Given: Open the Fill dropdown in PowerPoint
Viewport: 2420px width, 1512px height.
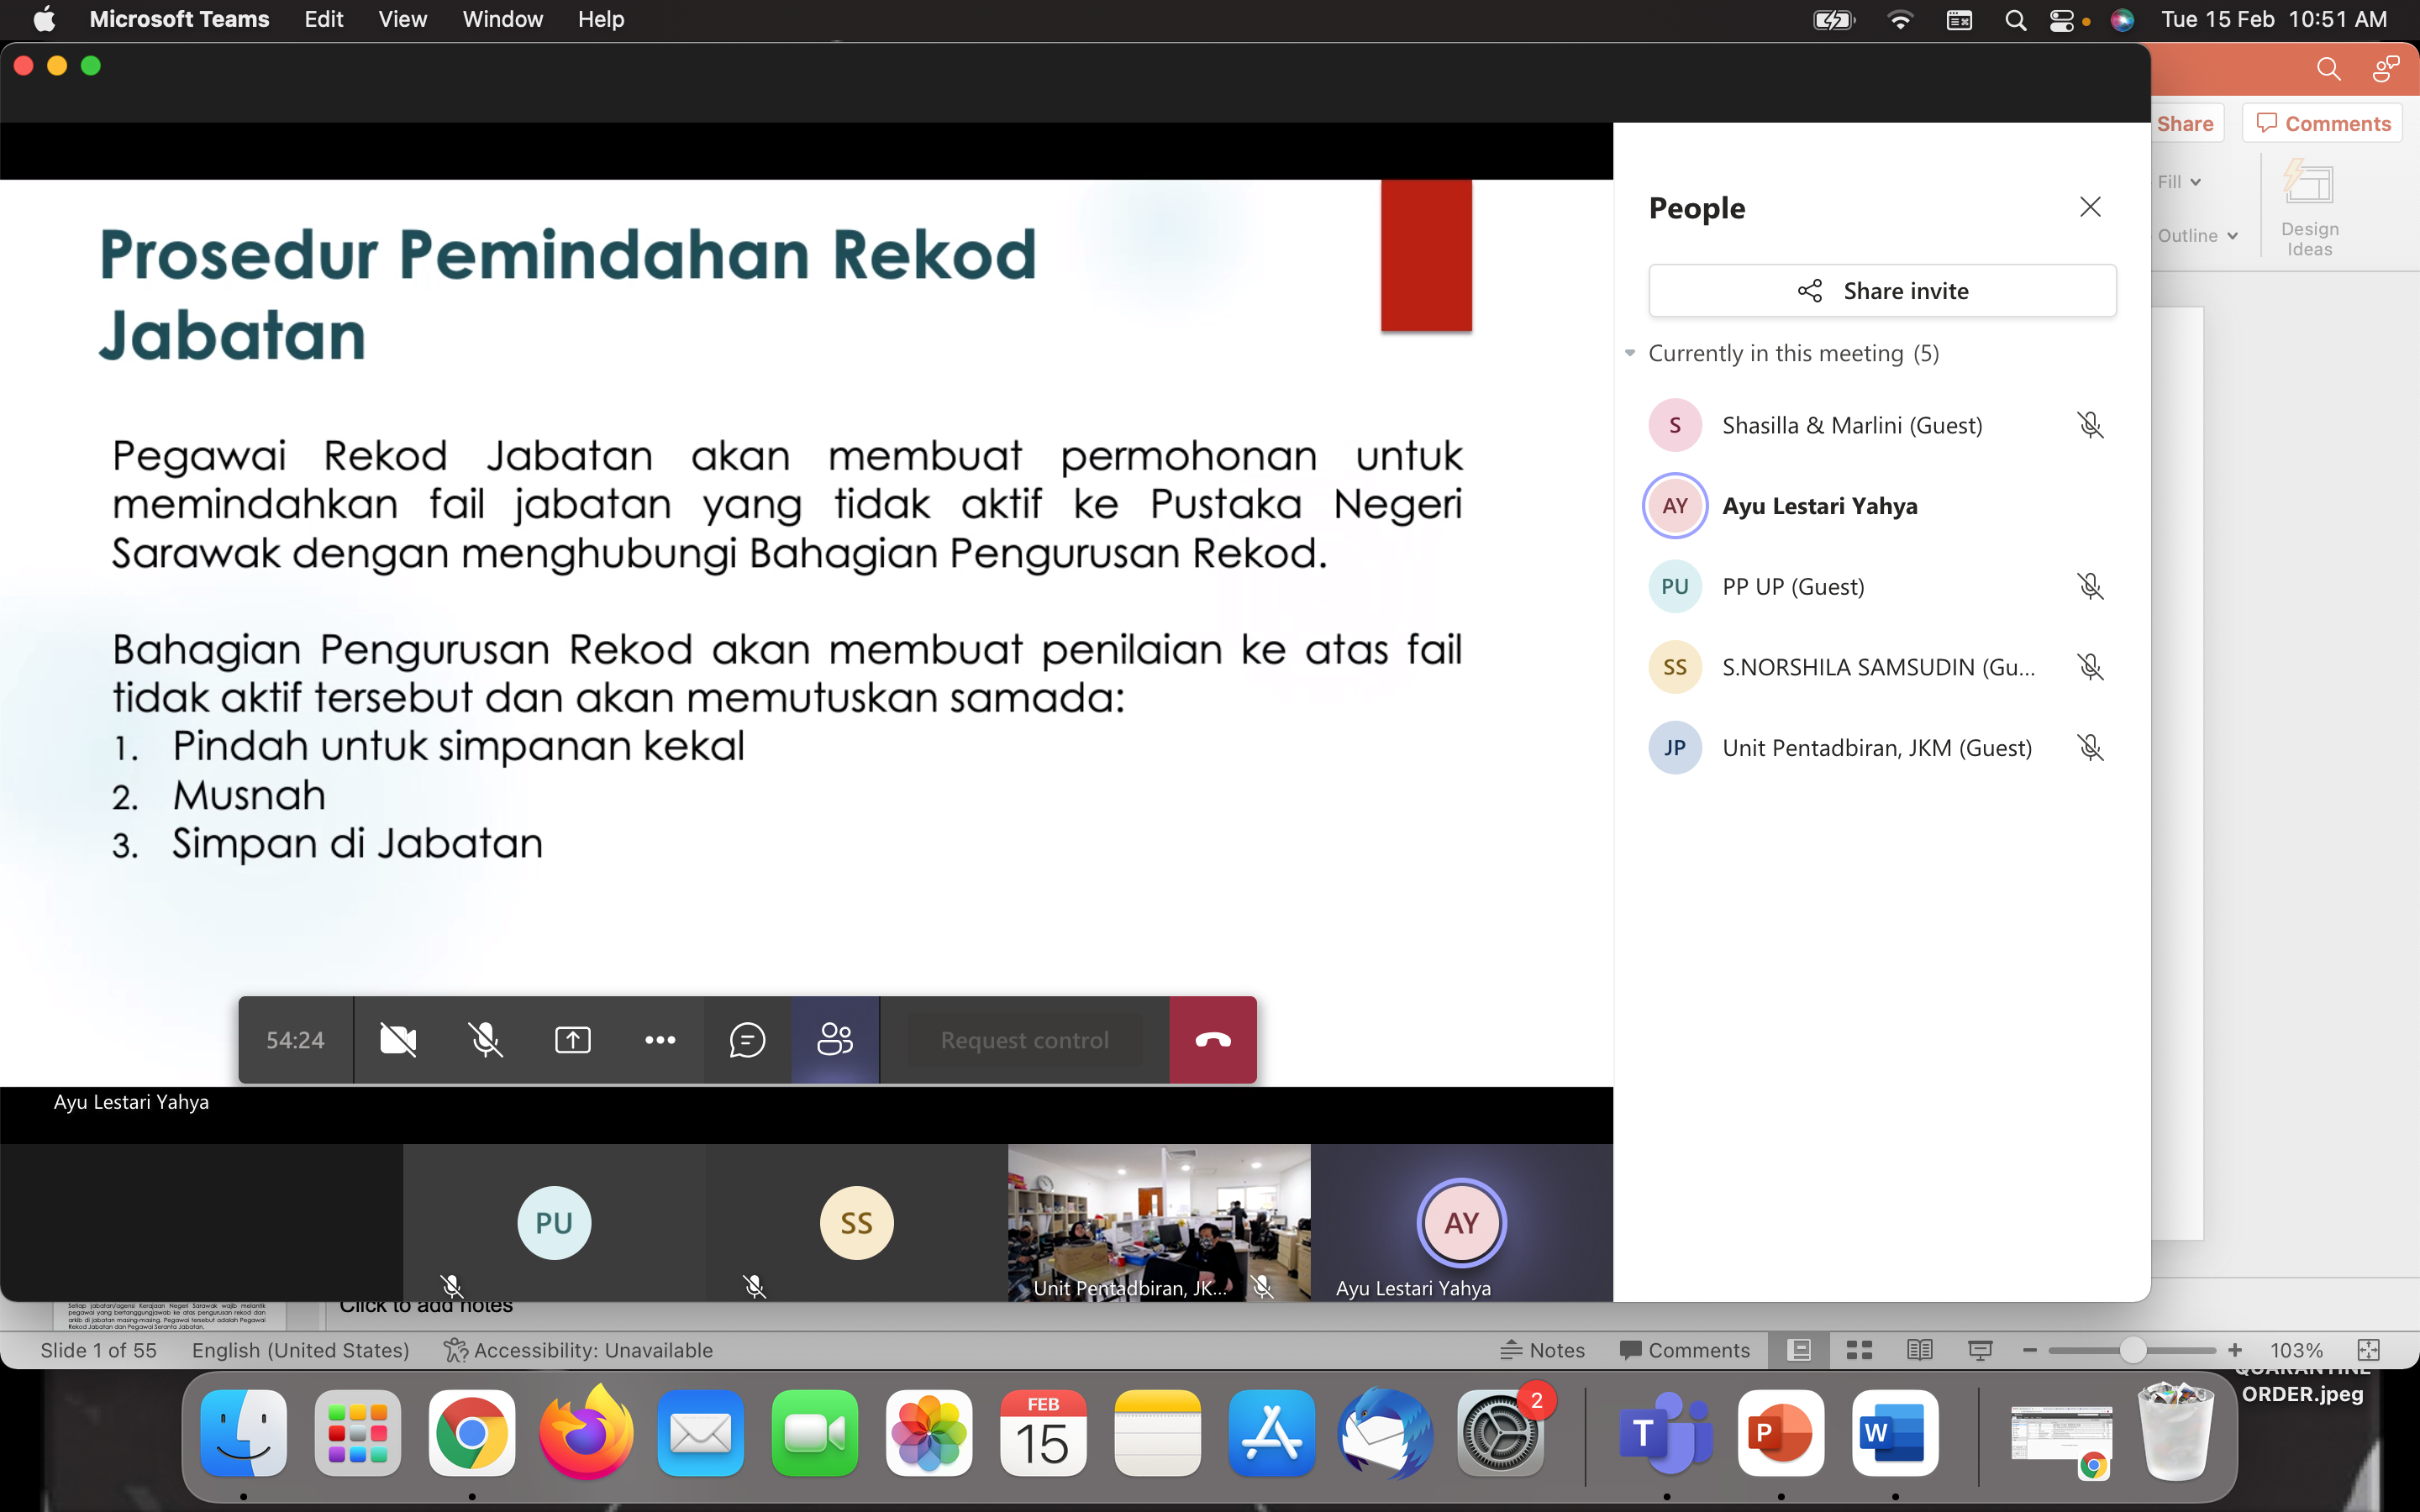Looking at the screenshot, I should pyautogui.click(x=2179, y=182).
